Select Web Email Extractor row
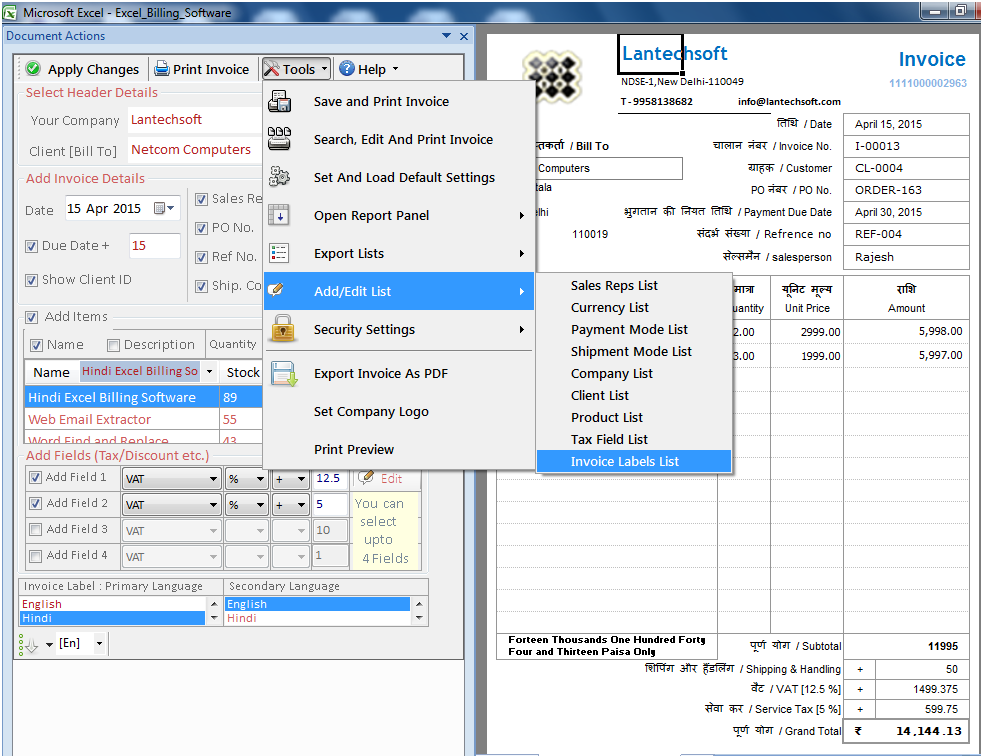Image resolution: width=981 pixels, height=756 pixels. (143, 419)
